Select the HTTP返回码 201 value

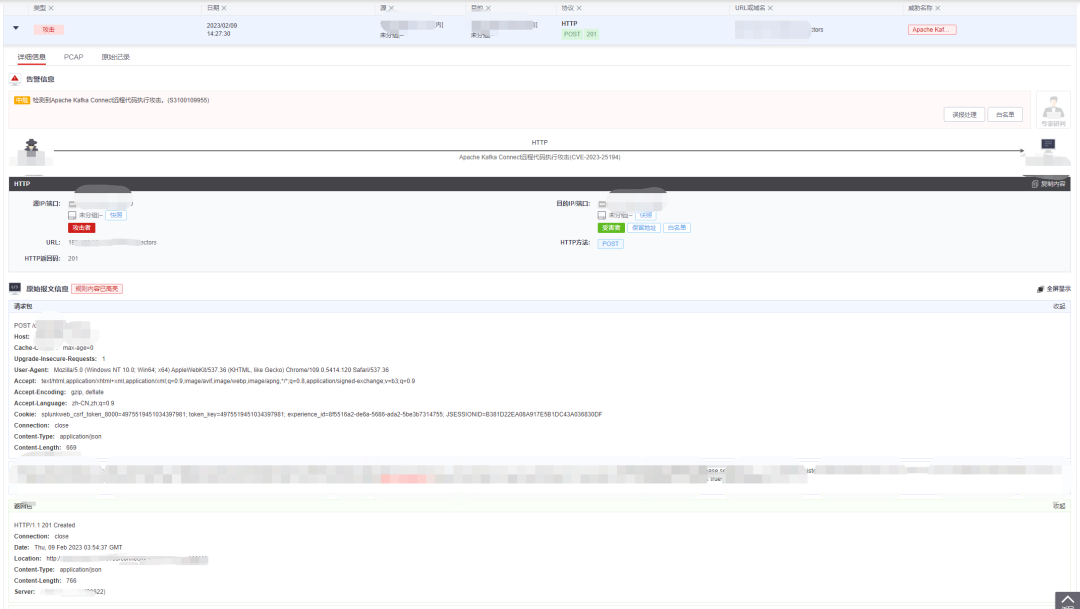click(73, 259)
